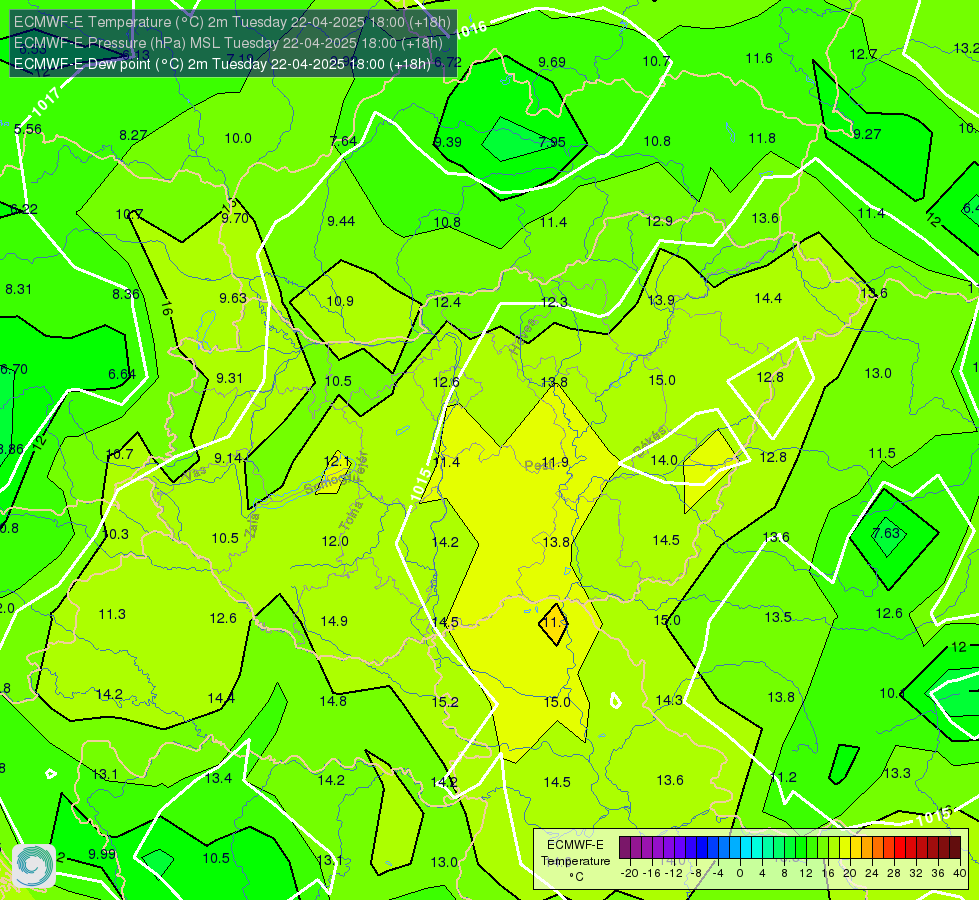This screenshot has height=900, width=979.
Task: Click the 8.36 temperature value
Action: coord(126,294)
